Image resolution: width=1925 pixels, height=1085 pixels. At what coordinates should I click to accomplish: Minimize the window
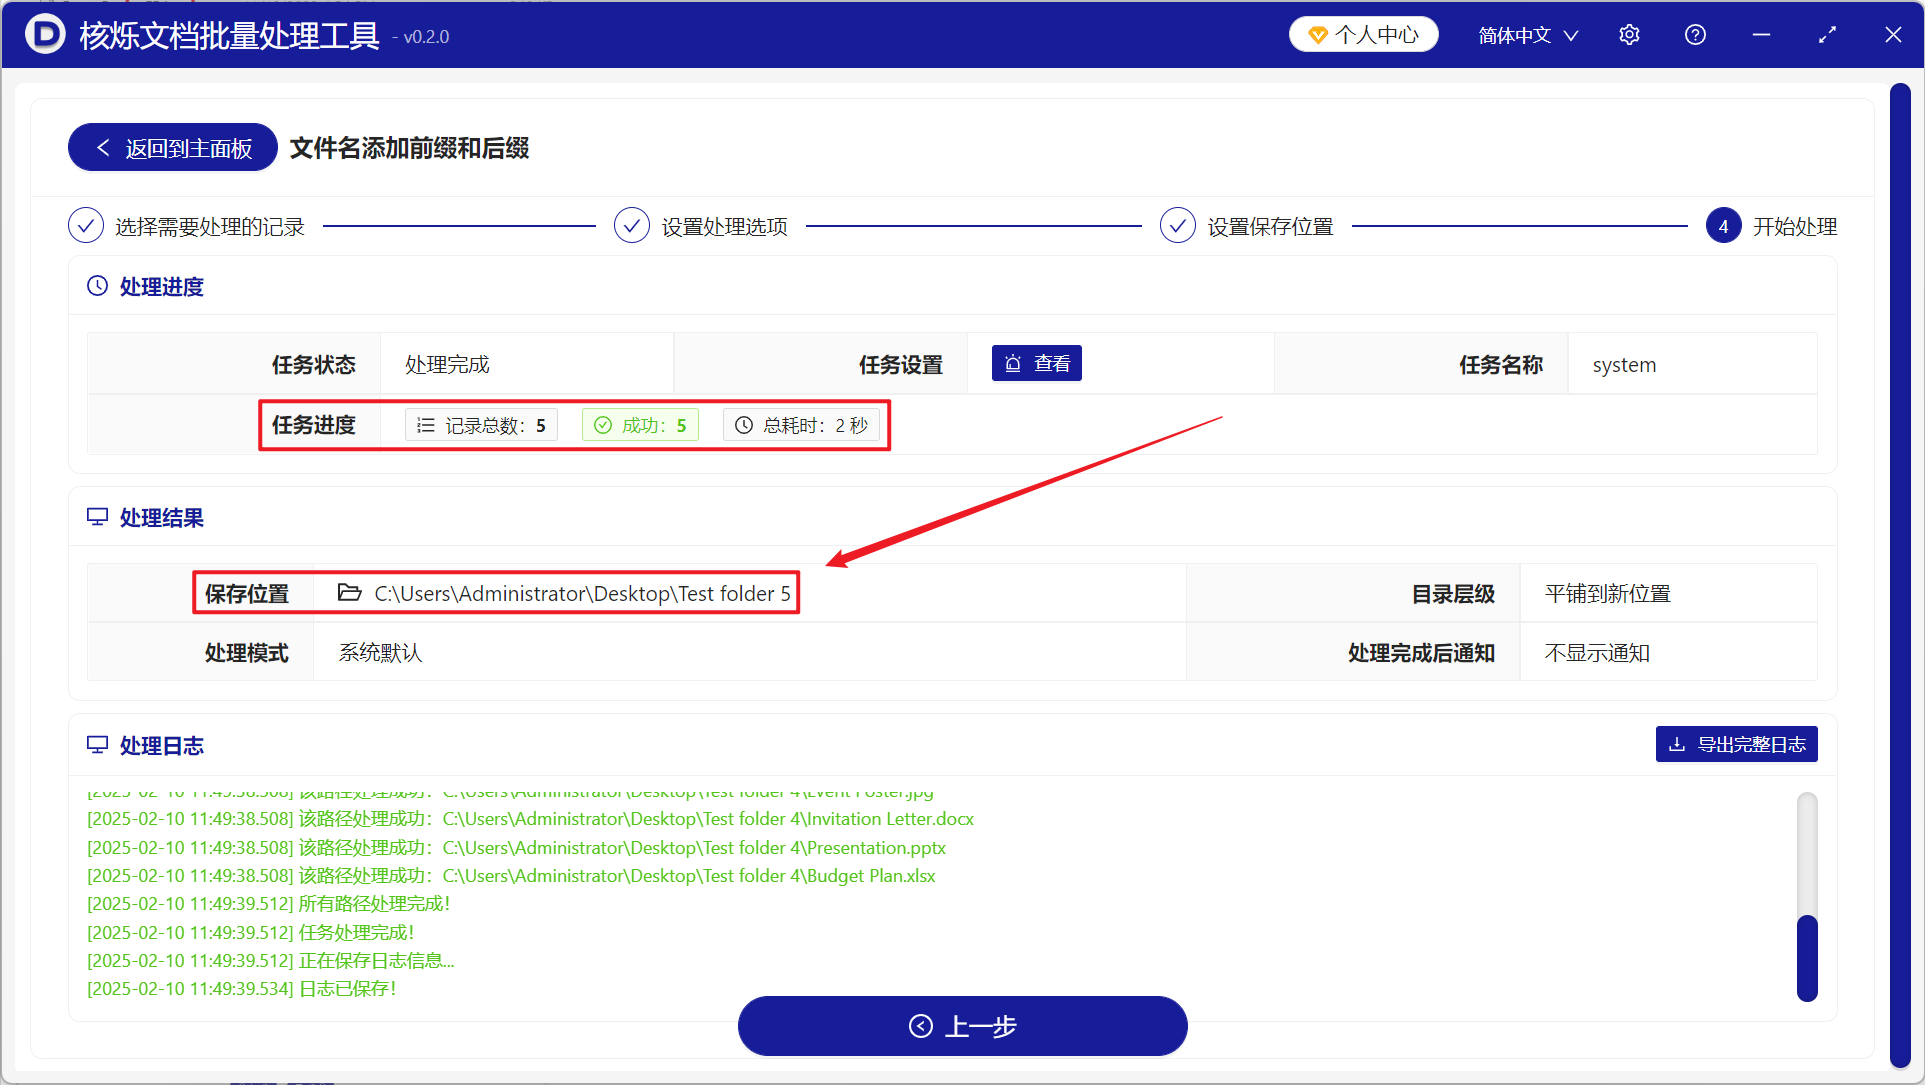1762,35
